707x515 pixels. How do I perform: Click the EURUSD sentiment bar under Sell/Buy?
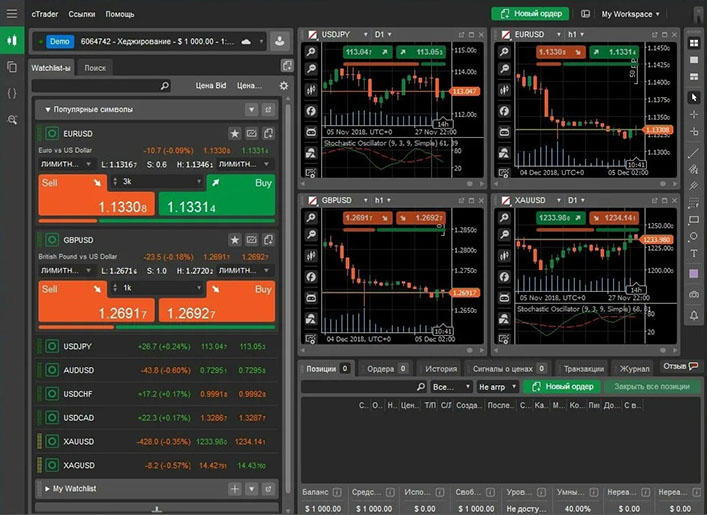coord(156,221)
